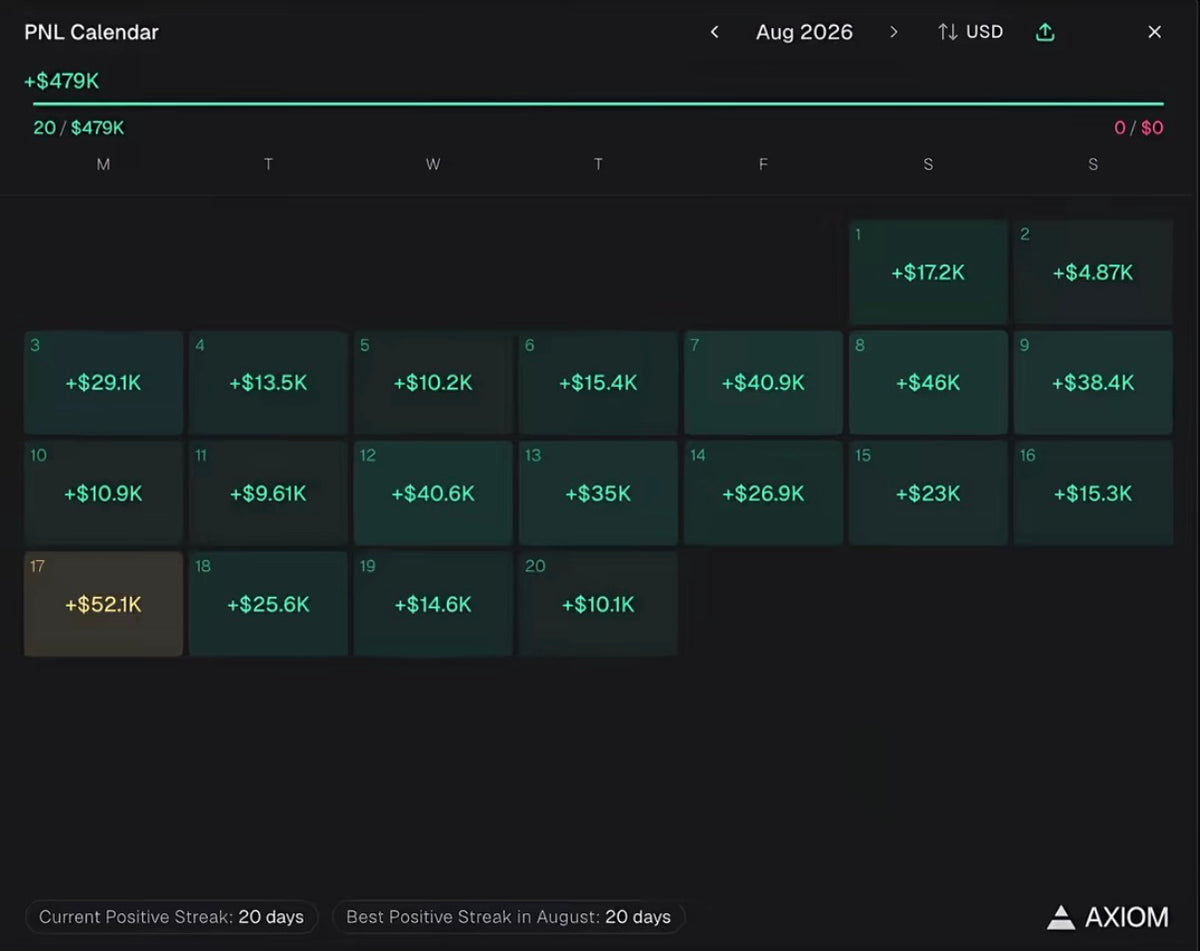This screenshot has width=1200, height=951.
Task: Close the PNL Calendar dialog
Action: pos(1154,32)
